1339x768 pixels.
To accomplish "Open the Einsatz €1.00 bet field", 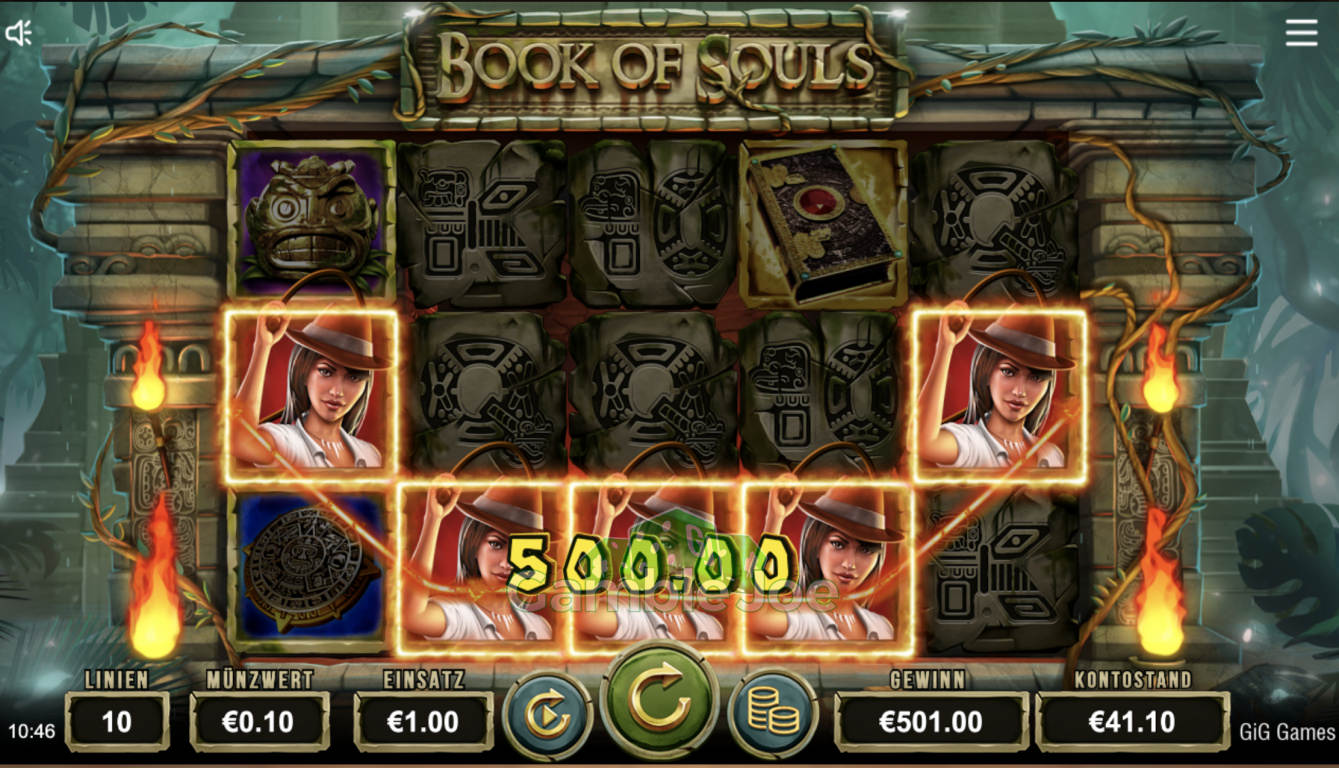I will click(423, 721).
